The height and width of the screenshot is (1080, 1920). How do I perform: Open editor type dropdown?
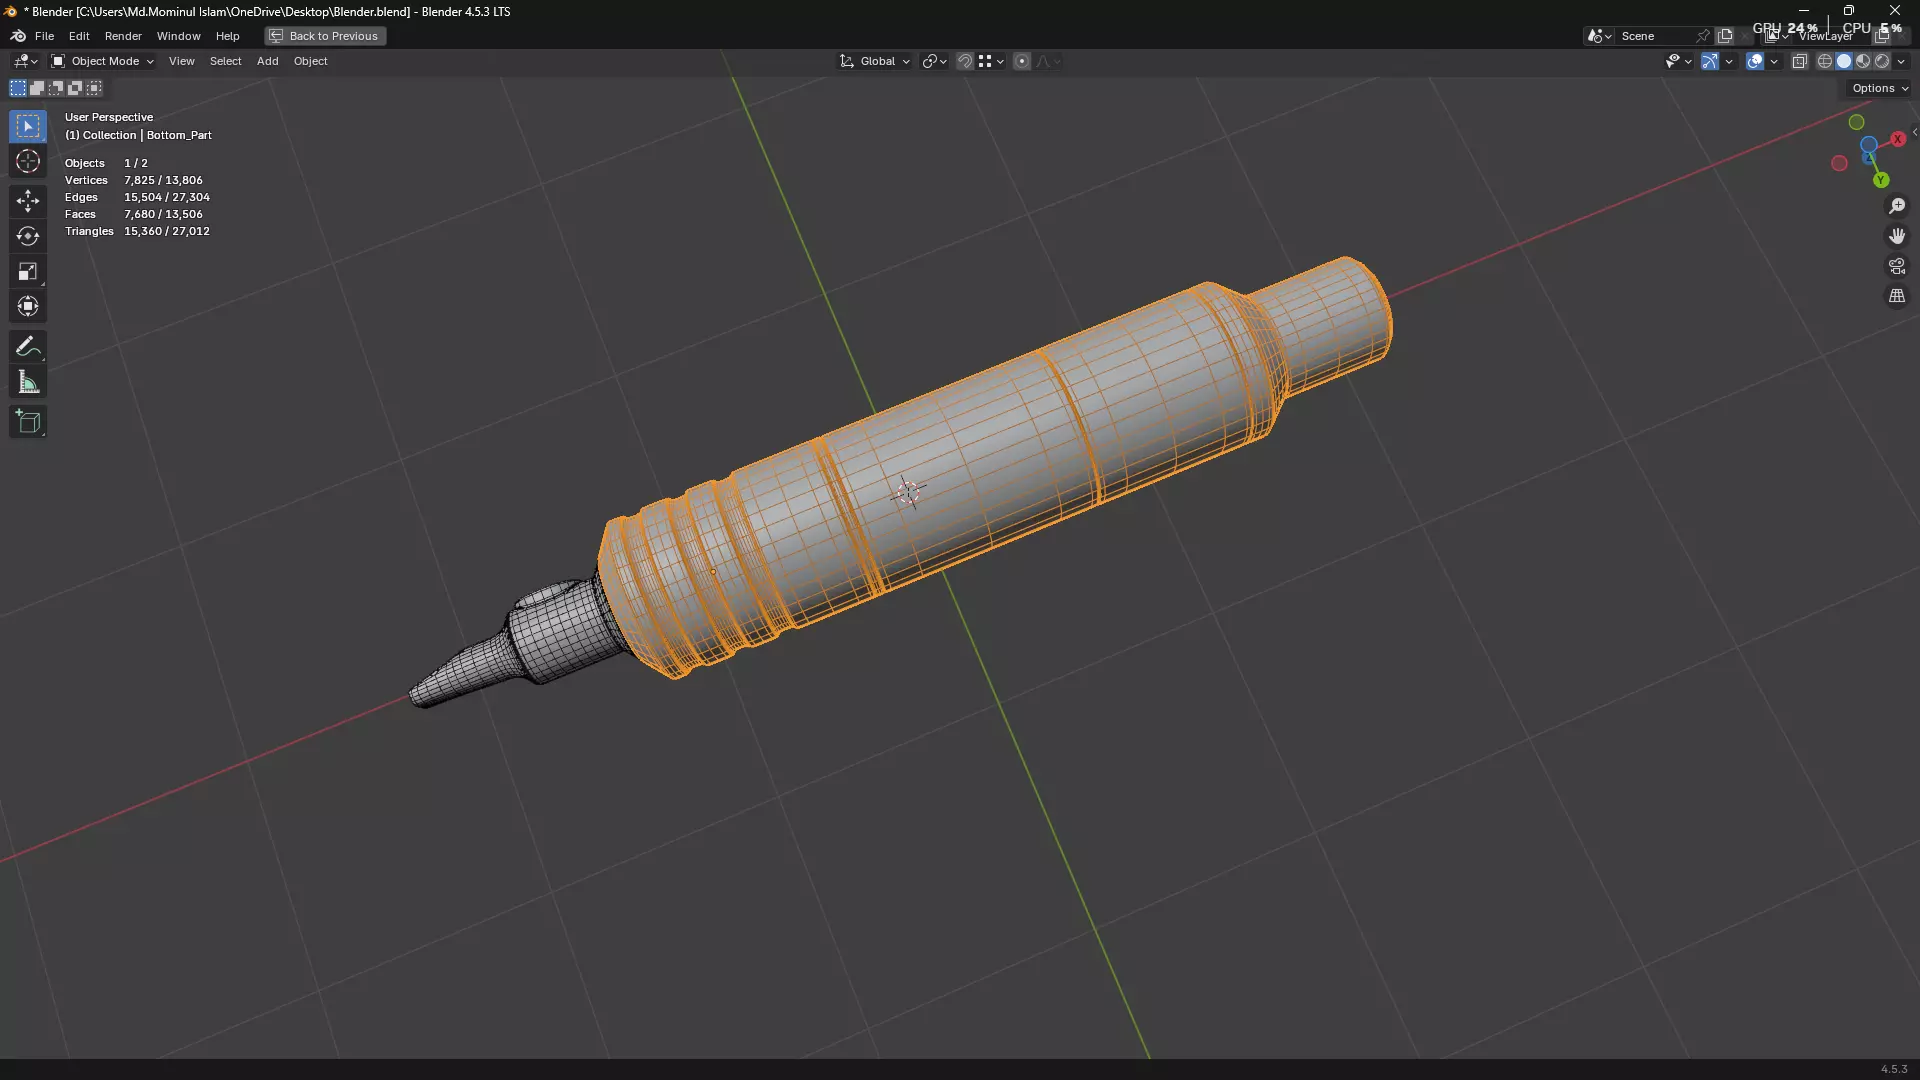[x=25, y=61]
